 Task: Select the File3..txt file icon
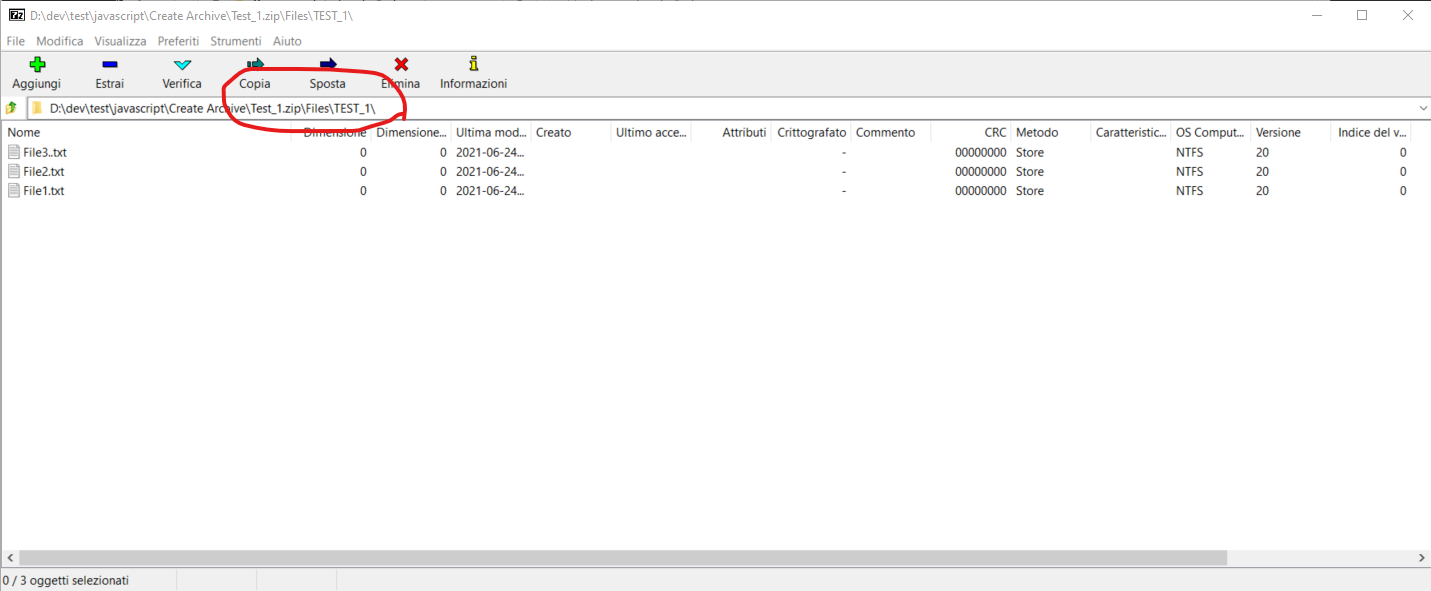[x=14, y=152]
